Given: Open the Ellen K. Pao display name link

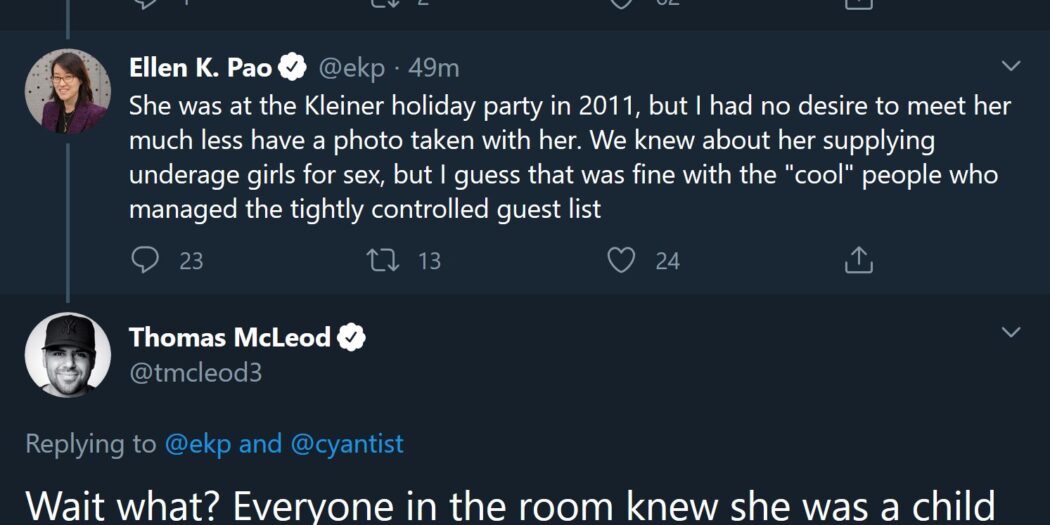Looking at the screenshot, I should 201,68.
